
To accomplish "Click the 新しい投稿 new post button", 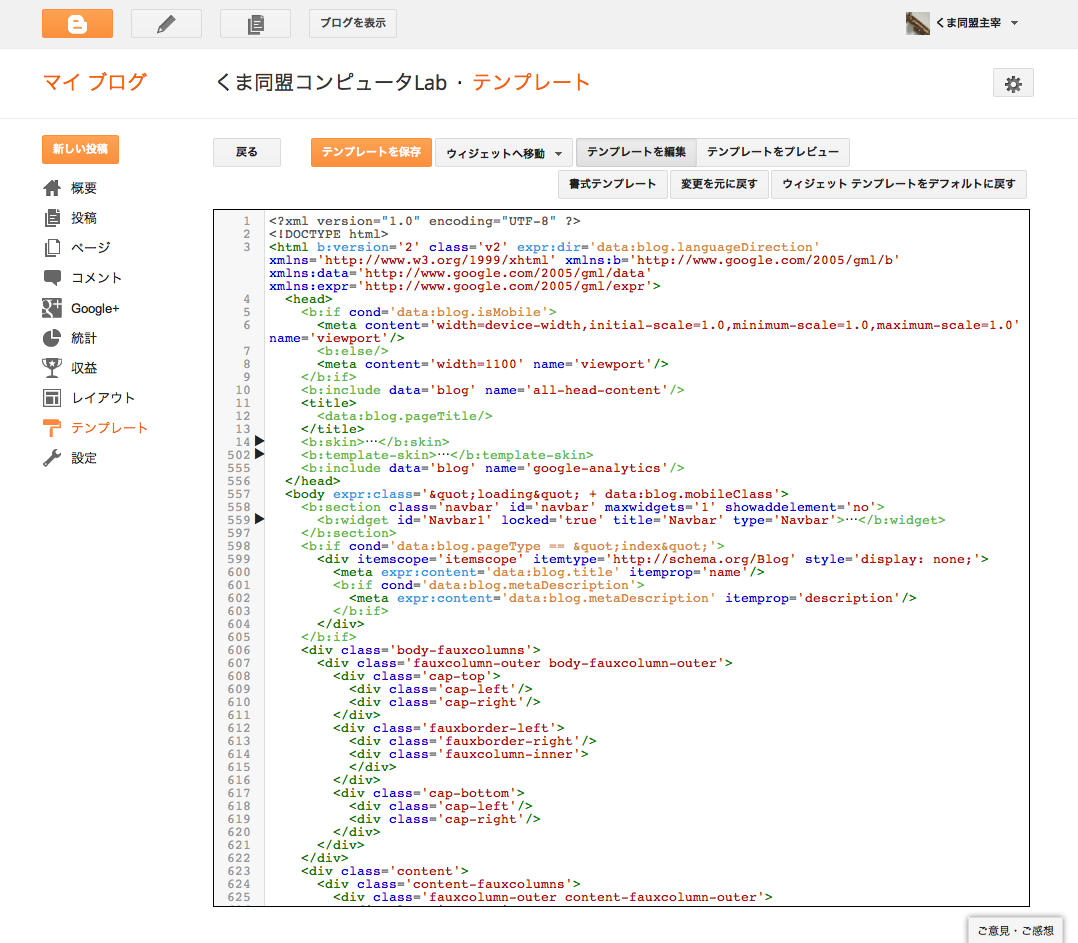I will pyautogui.click(x=80, y=149).
